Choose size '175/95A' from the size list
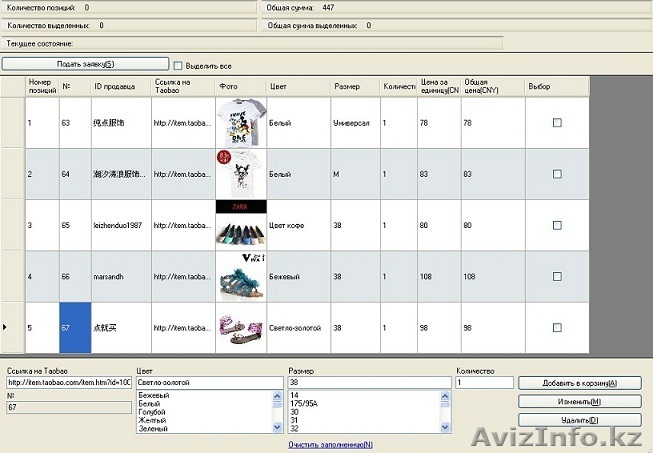653x453 pixels. click(302, 404)
